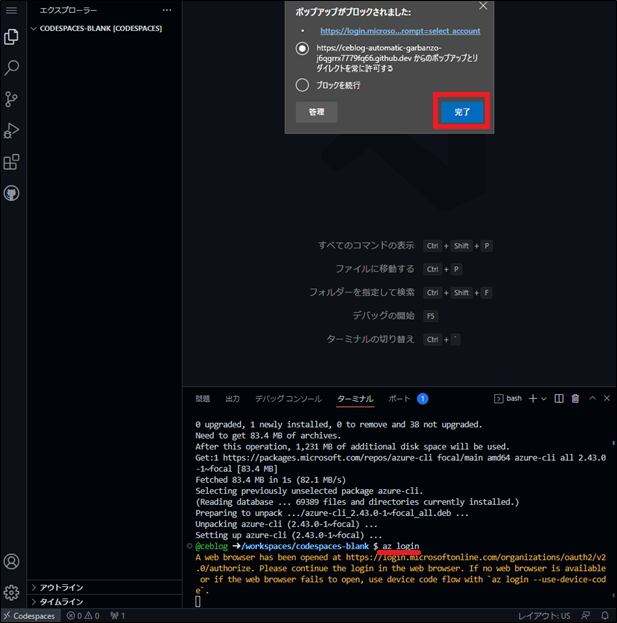Switch to the デバッグ コンソール tab
This screenshot has height=623, width=617.
[x=288, y=399]
